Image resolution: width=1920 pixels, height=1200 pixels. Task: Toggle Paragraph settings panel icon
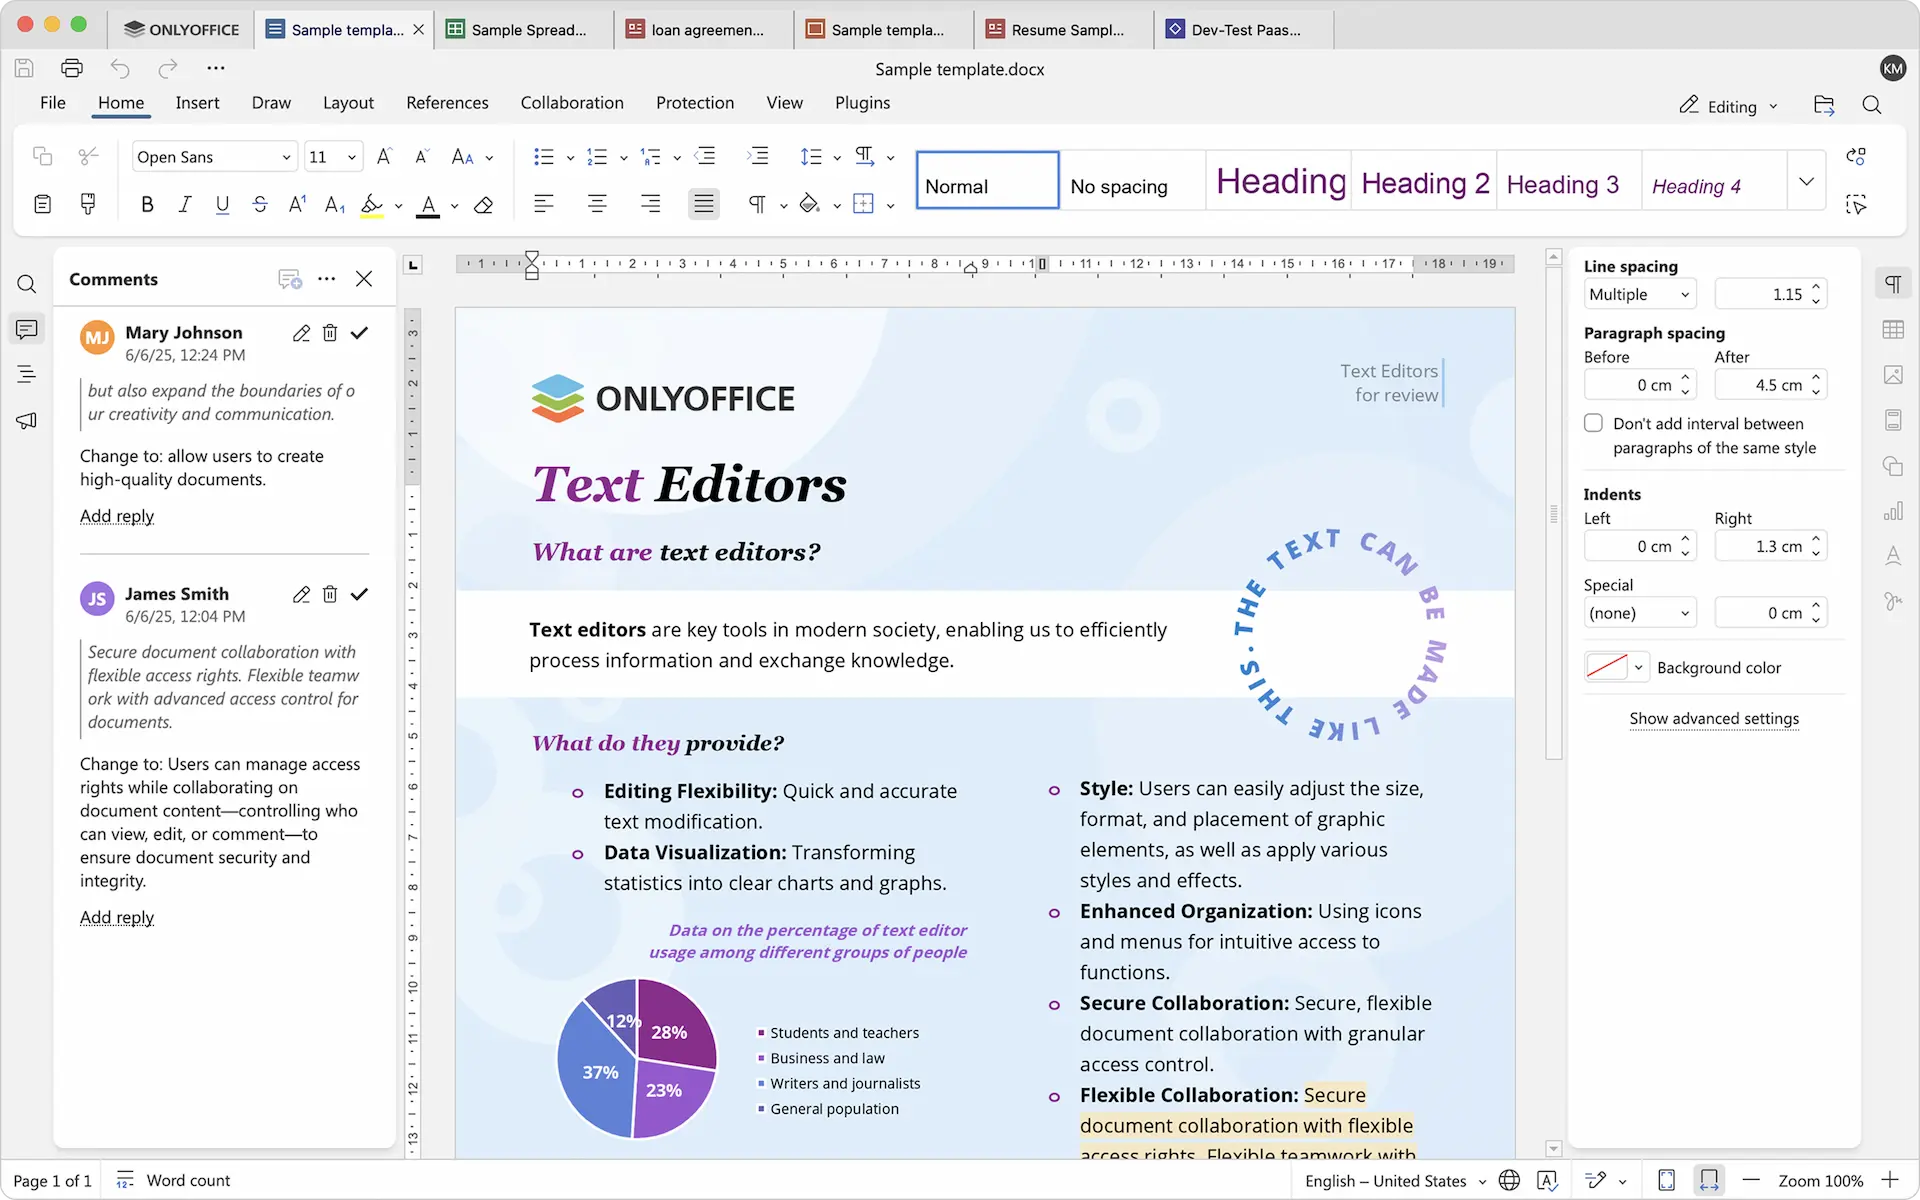point(1893,284)
